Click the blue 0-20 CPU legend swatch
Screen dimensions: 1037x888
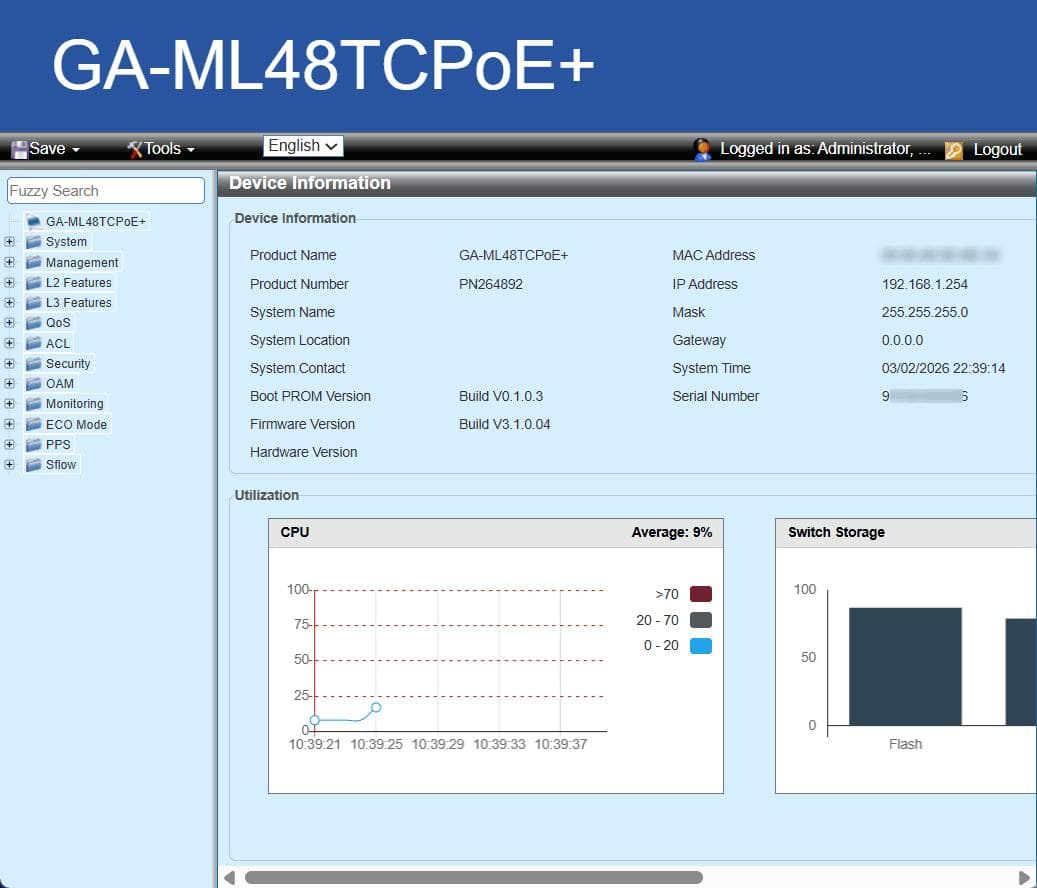(x=700, y=646)
